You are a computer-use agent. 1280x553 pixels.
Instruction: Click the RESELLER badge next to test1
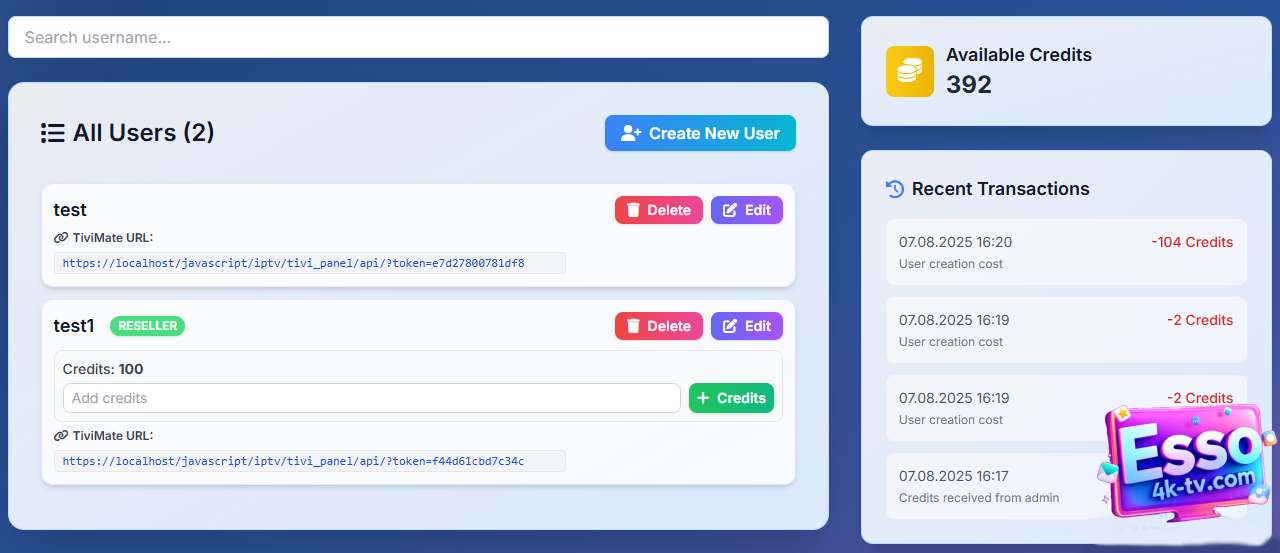pos(148,326)
